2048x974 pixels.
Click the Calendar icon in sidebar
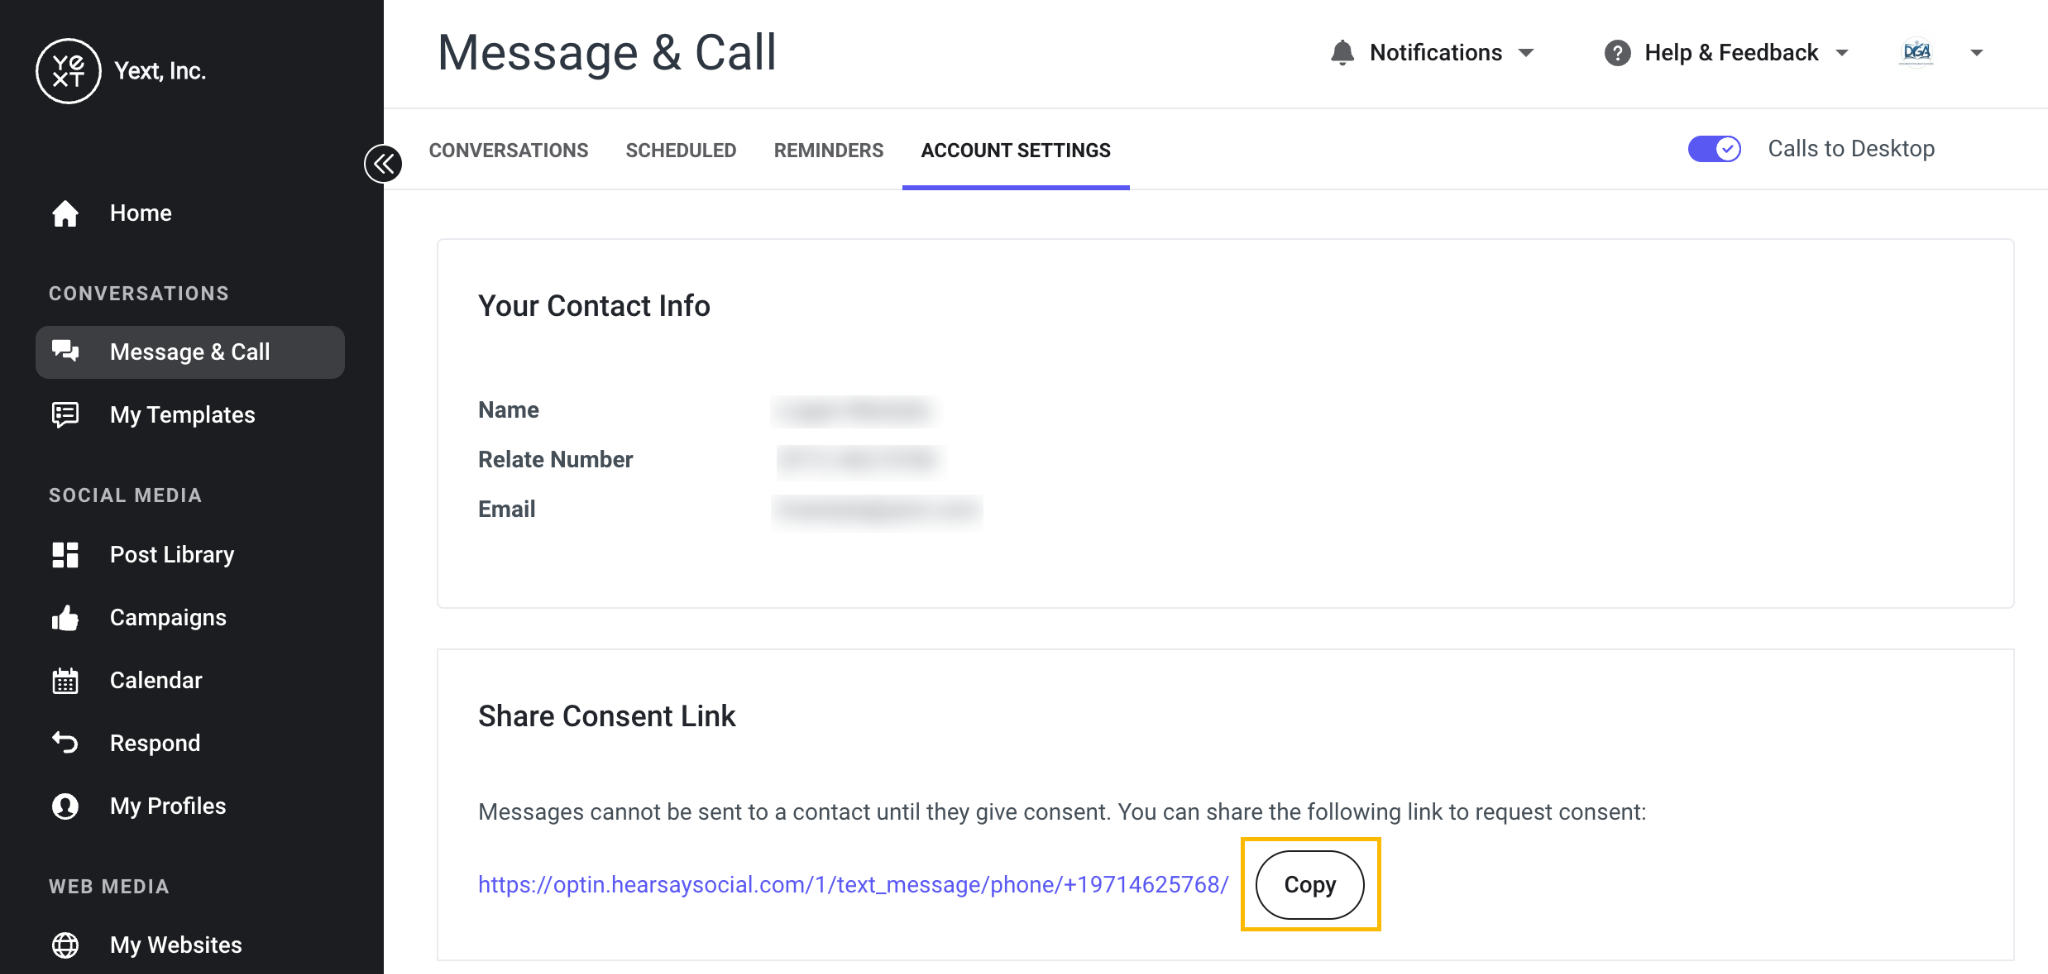(x=65, y=681)
